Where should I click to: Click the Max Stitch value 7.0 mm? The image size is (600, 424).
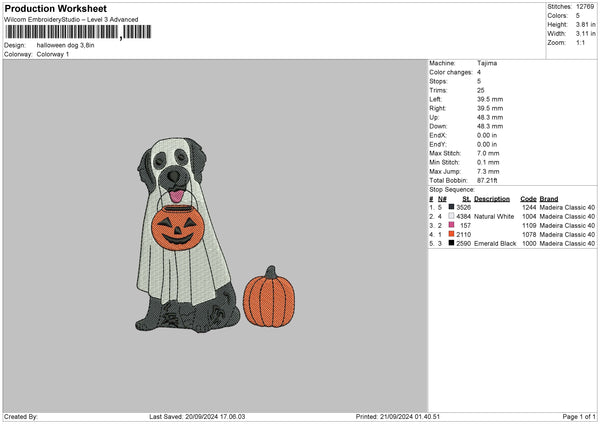tap(488, 153)
